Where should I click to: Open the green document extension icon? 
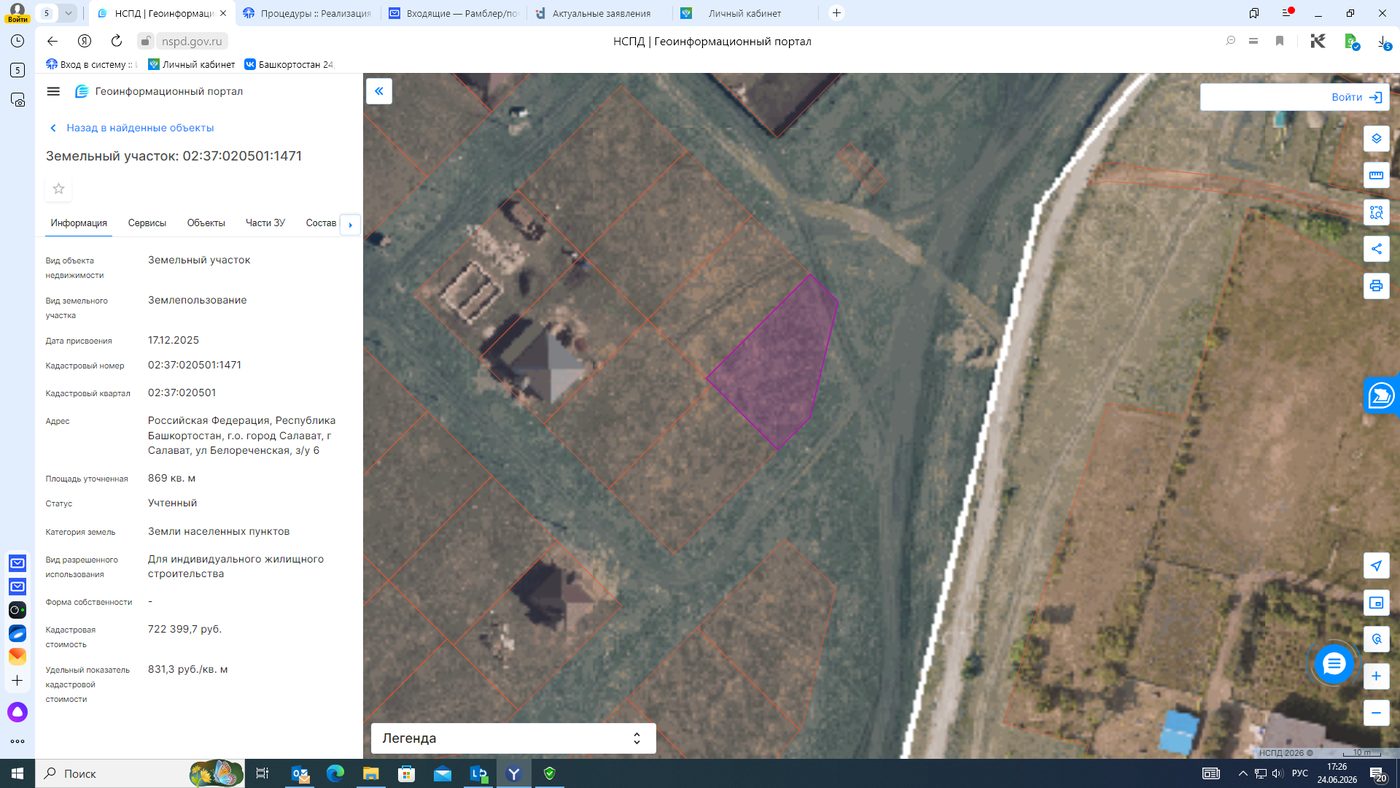pos(1351,42)
